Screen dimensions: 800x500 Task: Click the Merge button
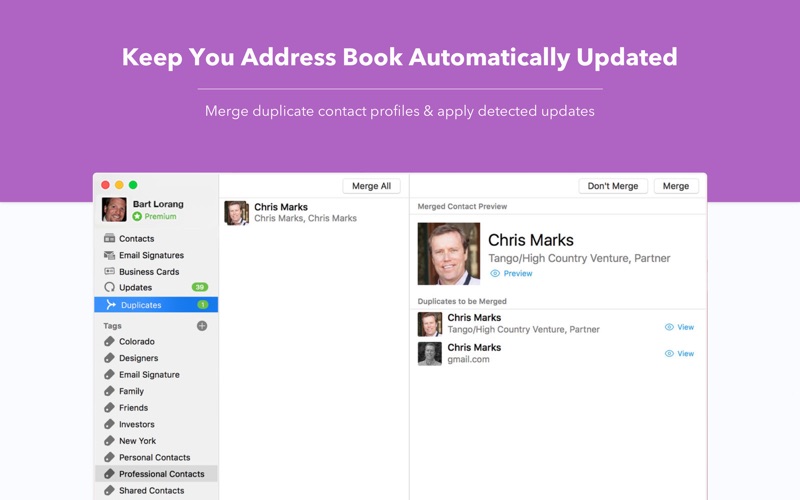tap(676, 186)
